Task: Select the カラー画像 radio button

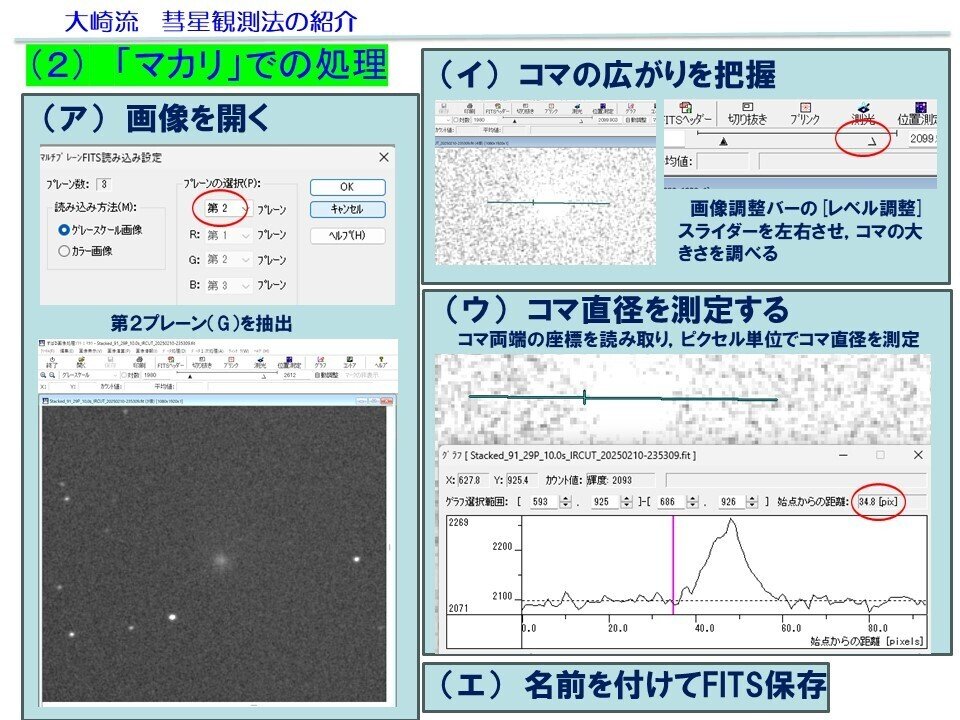Action: pyautogui.click(x=65, y=251)
